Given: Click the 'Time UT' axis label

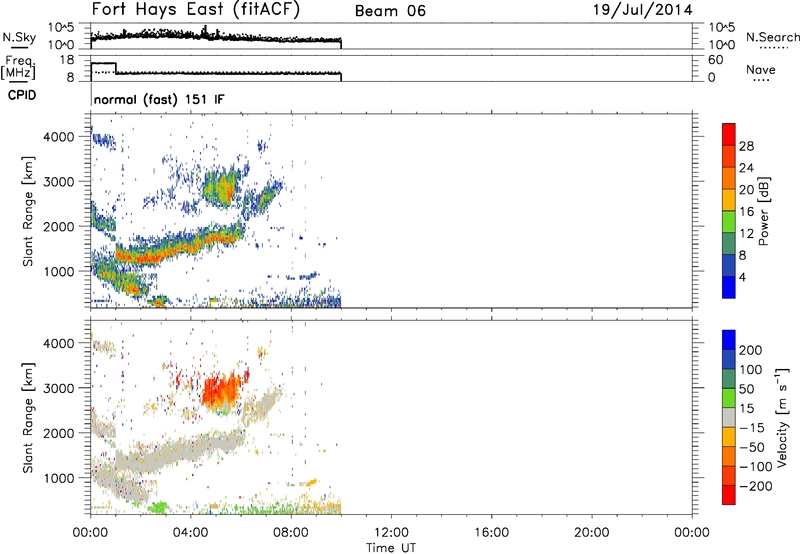Looking at the screenshot, I should 391,547.
